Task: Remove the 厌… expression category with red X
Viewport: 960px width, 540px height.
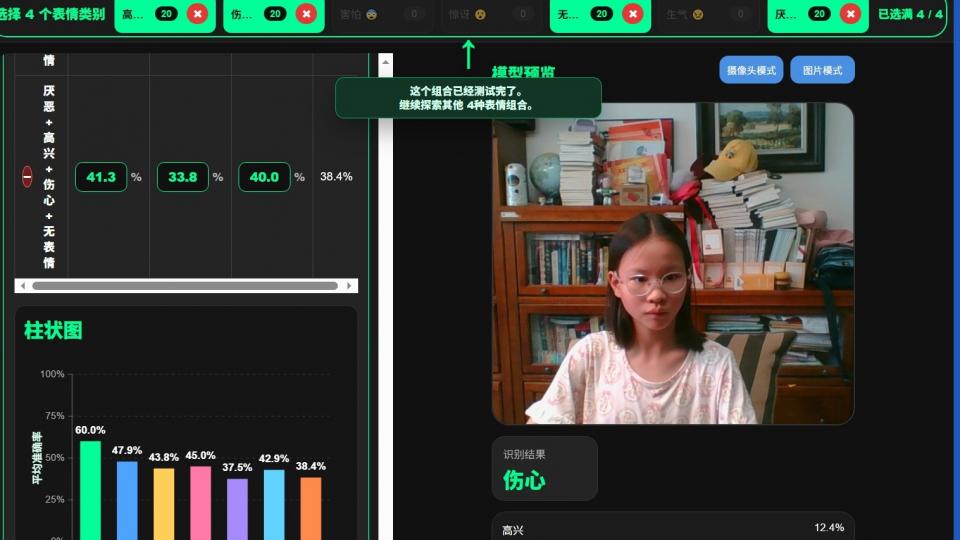Action: tap(850, 13)
